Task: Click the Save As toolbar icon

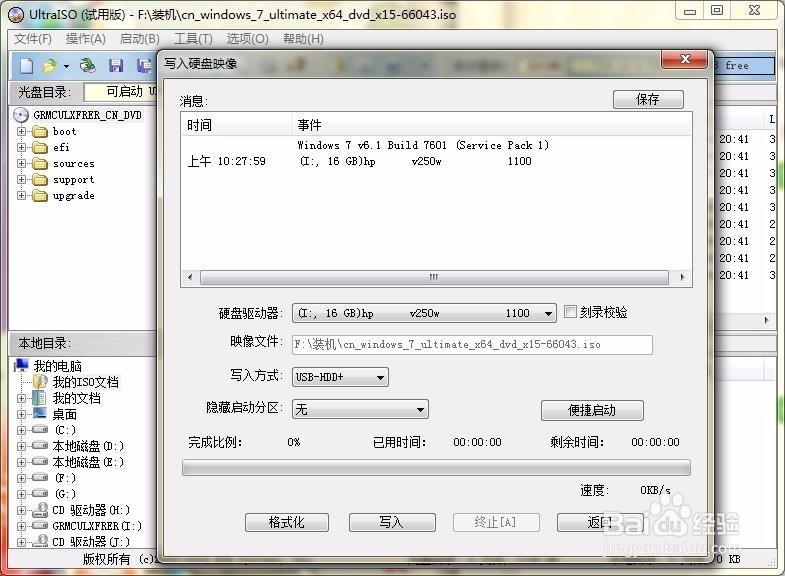Action: click(144, 66)
